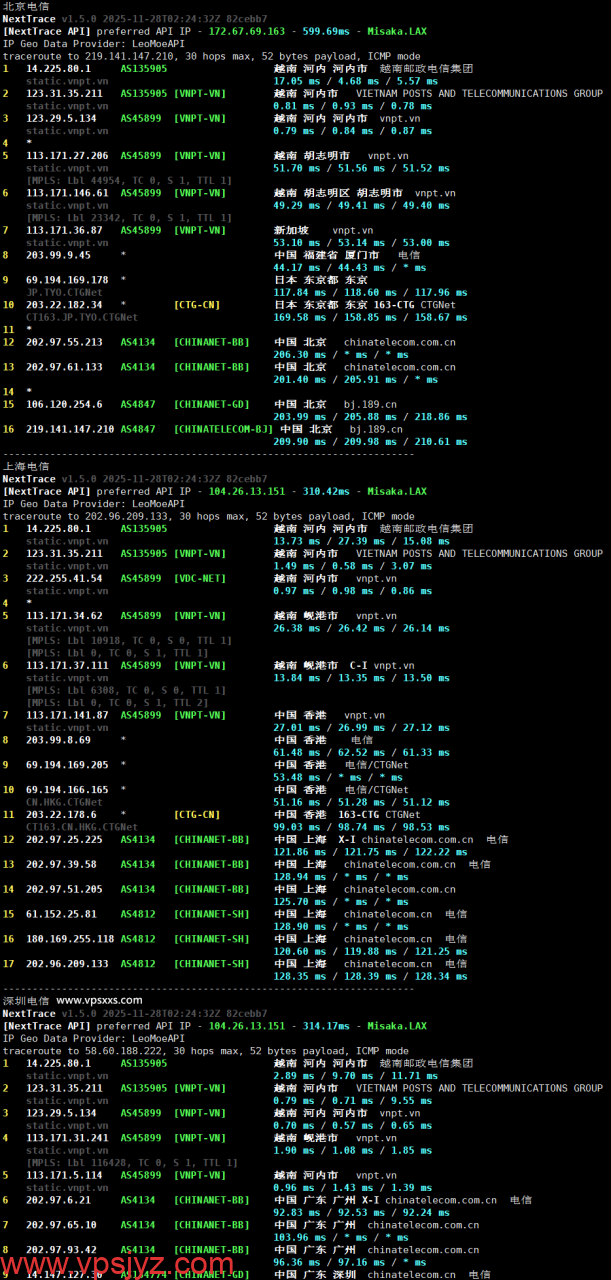Select hop IP 113.171.31.241

[x=67, y=1138]
